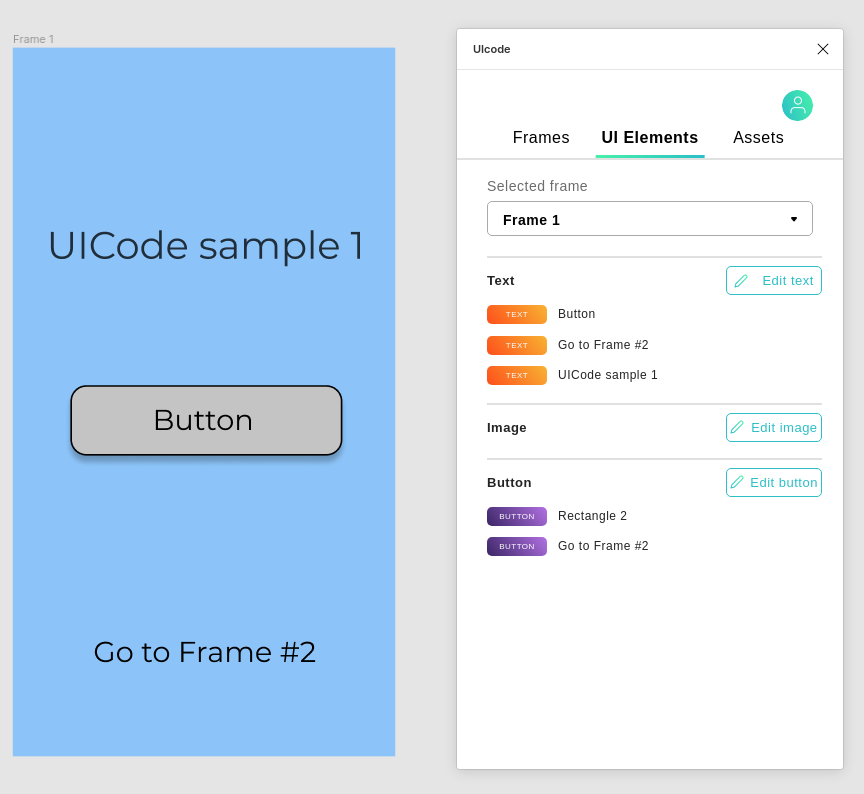Switch to the Frames tab

pyautogui.click(x=541, y=137)
